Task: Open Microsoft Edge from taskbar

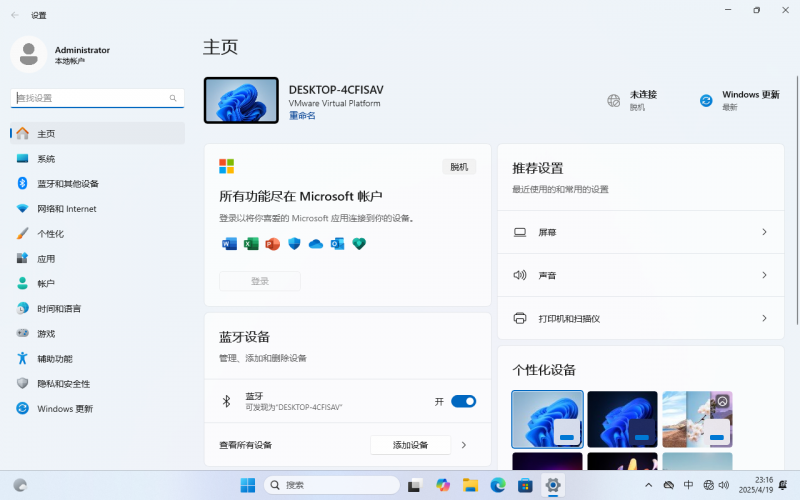Action: 498,485
